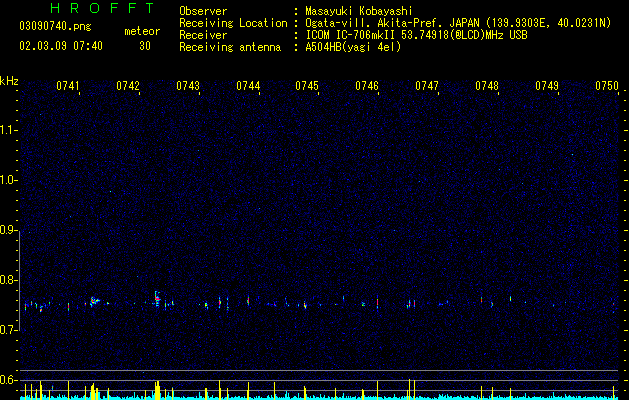Click the 1.0 kHz axis label
Image resolution: width=629 pixels, height=400 pixels.
pos(8,180)
